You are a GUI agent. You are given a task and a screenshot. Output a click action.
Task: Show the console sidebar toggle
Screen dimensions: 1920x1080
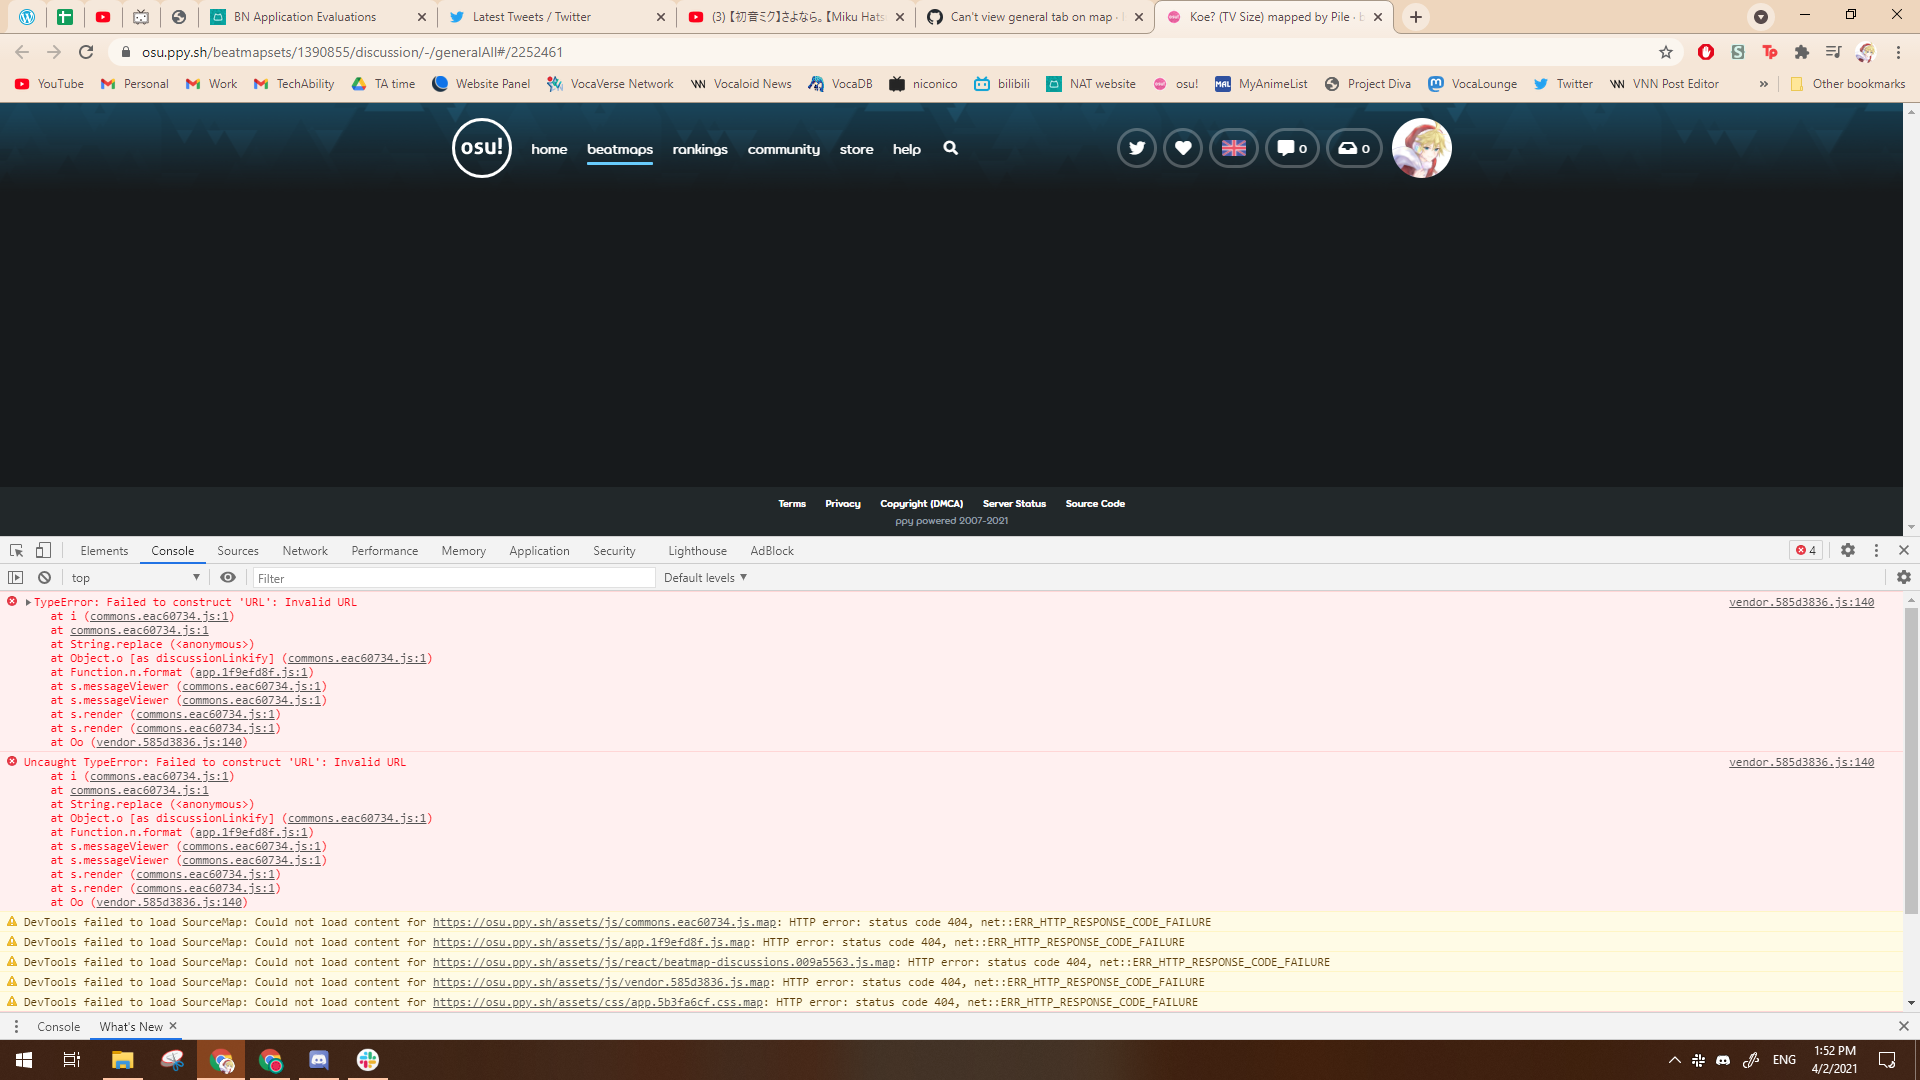coord(16,577)
